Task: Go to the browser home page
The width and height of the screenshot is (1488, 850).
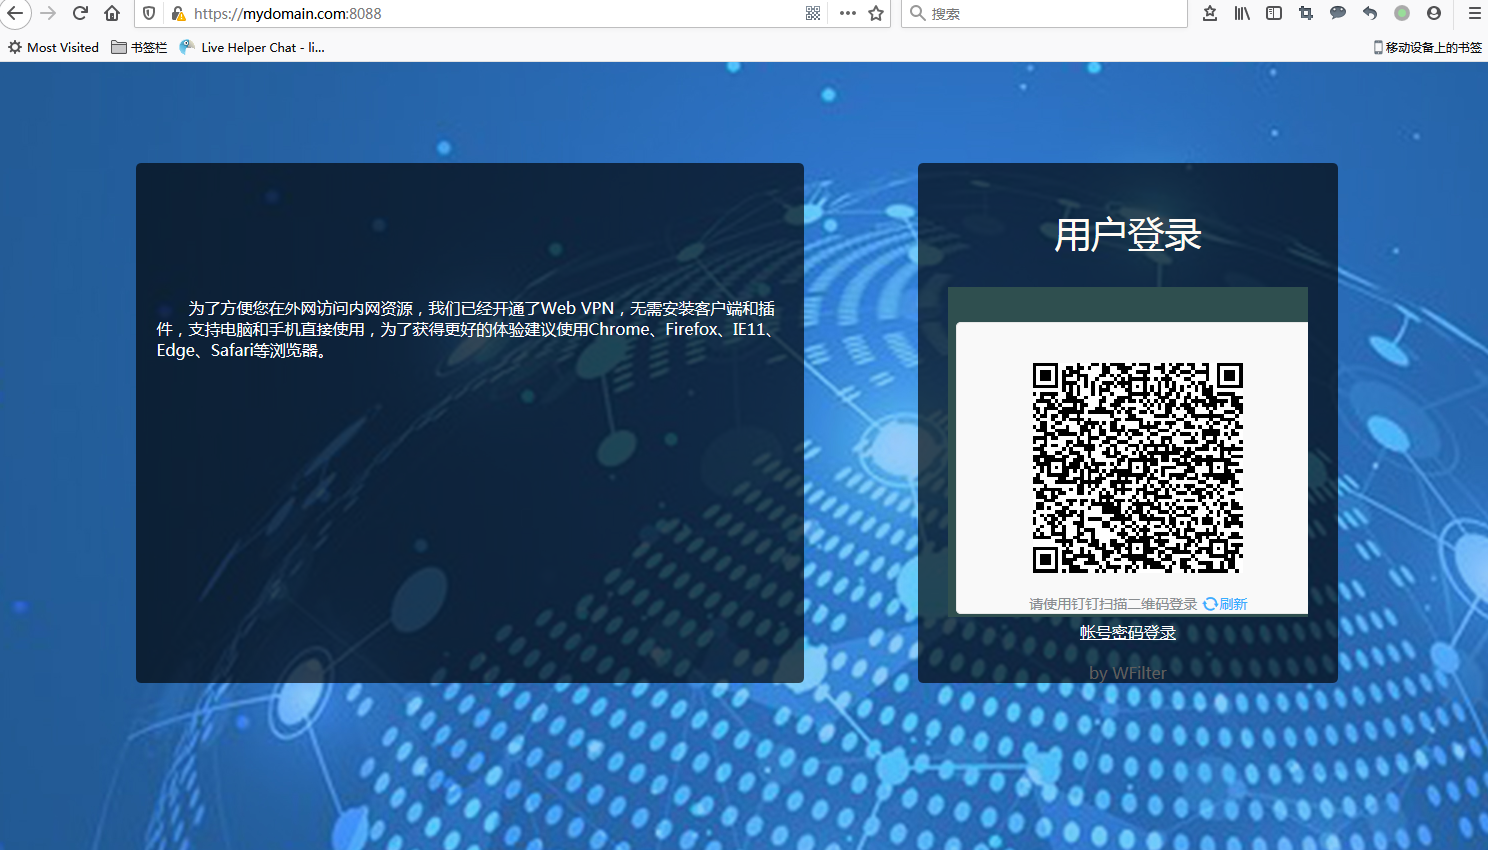Action: pyautogui.click(x=112, y=13)
